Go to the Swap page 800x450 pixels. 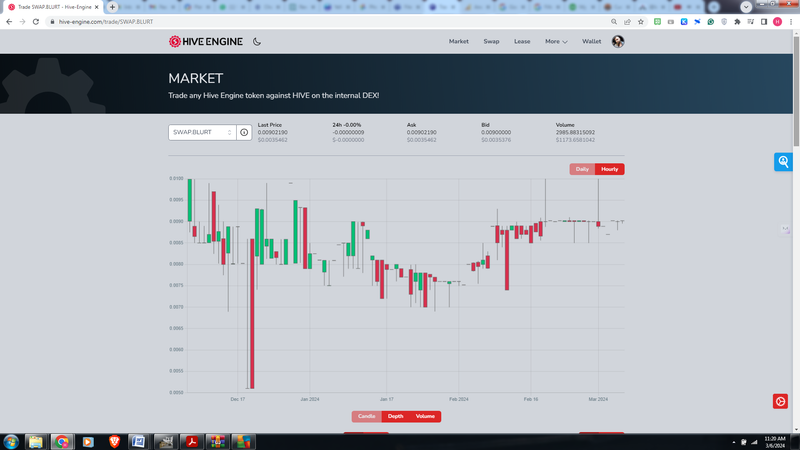coord(491,42)
